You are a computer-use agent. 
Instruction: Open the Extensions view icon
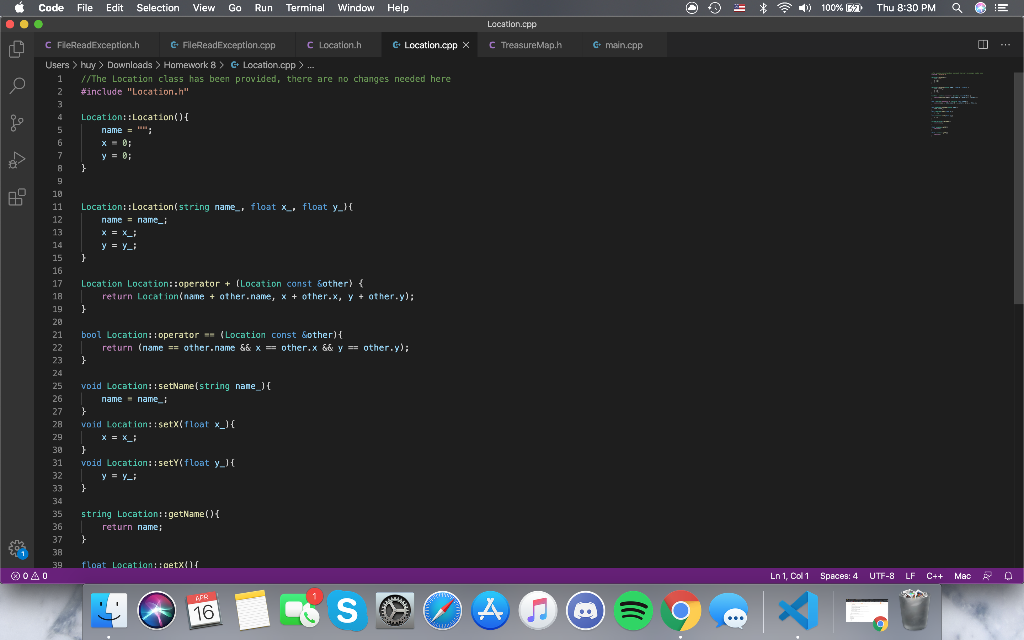coord(17,197)
